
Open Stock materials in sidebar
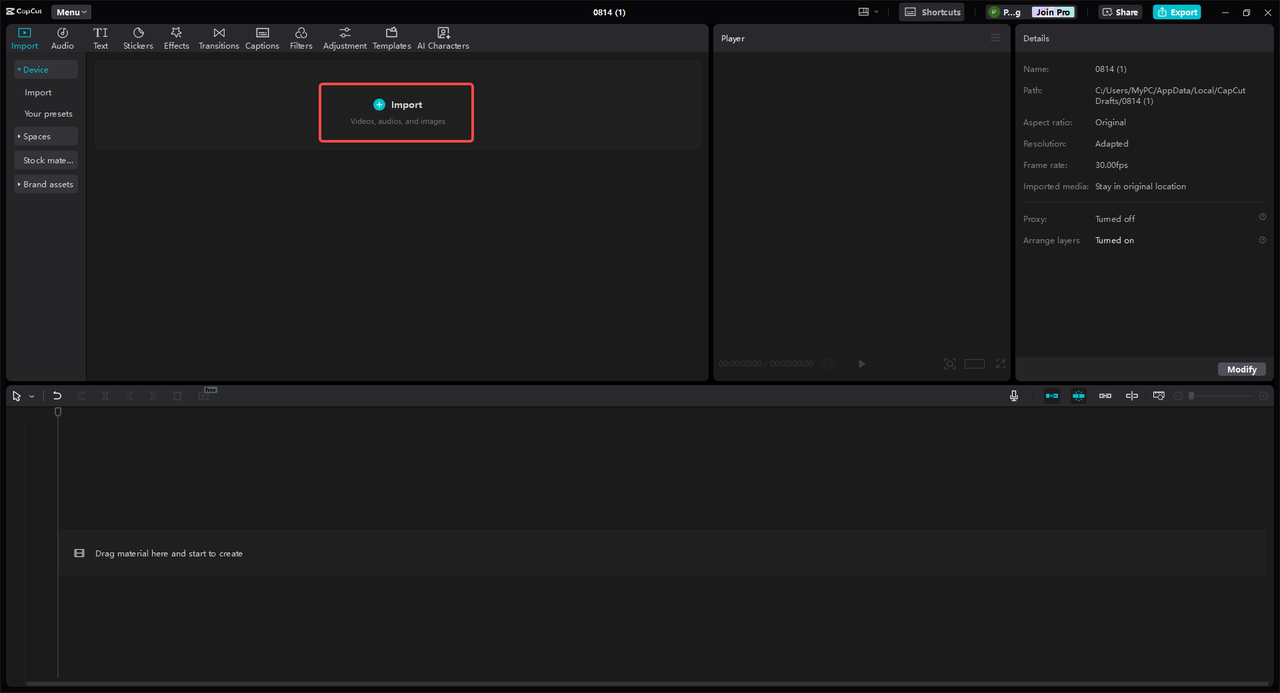coord(46,160)
